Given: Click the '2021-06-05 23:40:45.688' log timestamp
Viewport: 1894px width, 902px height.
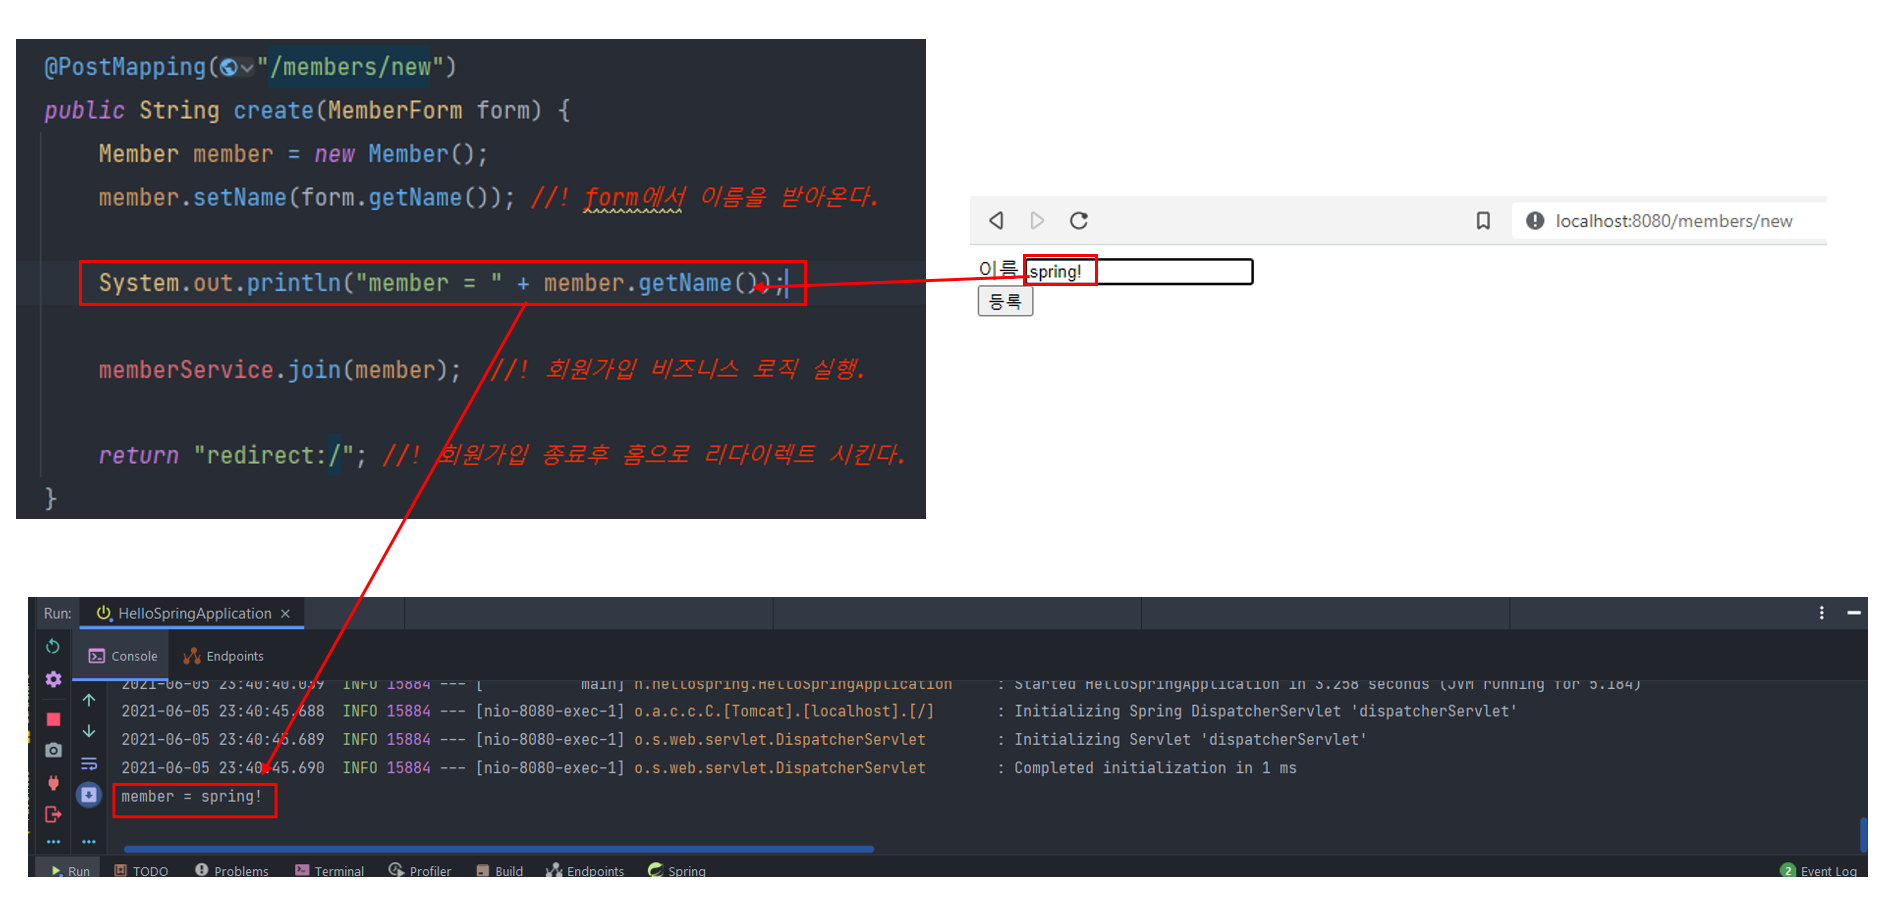Looking at the screenshot, I should [x=223, y=712].
